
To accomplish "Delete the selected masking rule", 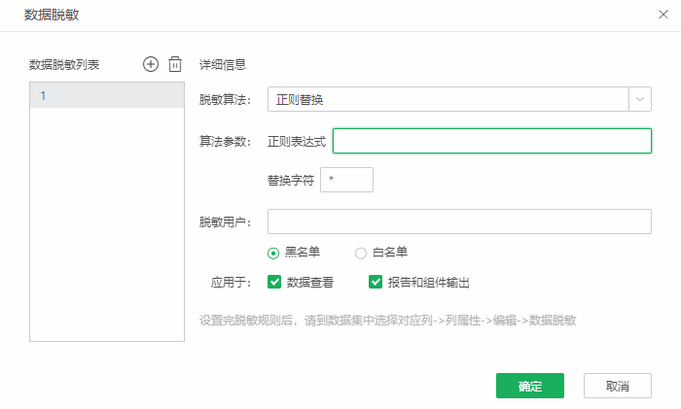I will (x=175, y=64).
